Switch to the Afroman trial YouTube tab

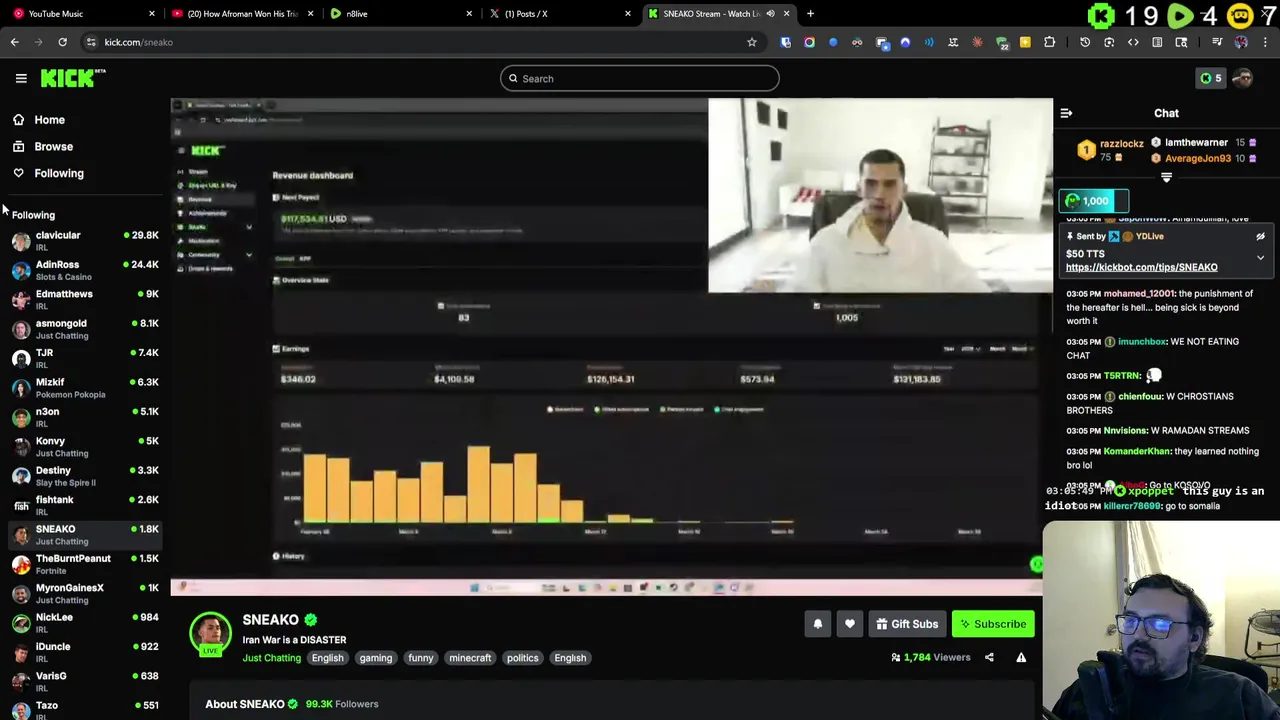click(x=242, y=13)
